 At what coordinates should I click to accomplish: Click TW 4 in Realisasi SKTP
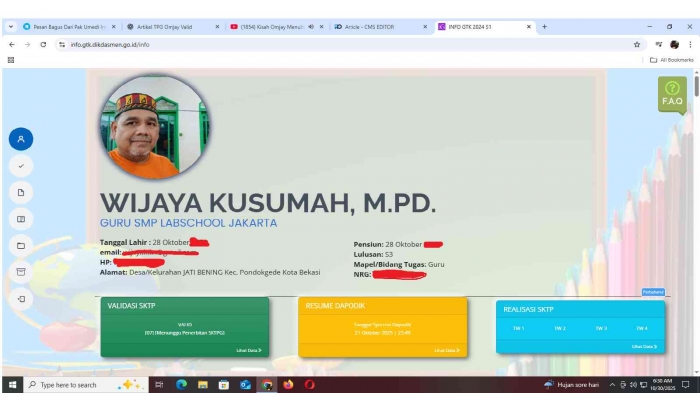(642, 328)
